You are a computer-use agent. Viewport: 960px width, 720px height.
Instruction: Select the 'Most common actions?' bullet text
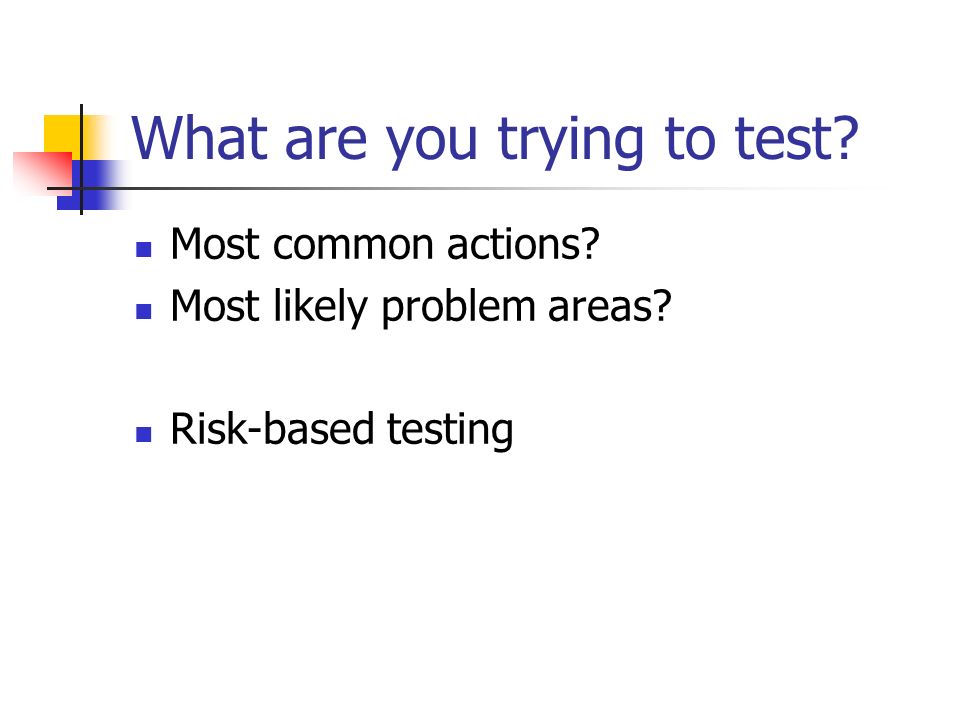click(x=384, y=244)
